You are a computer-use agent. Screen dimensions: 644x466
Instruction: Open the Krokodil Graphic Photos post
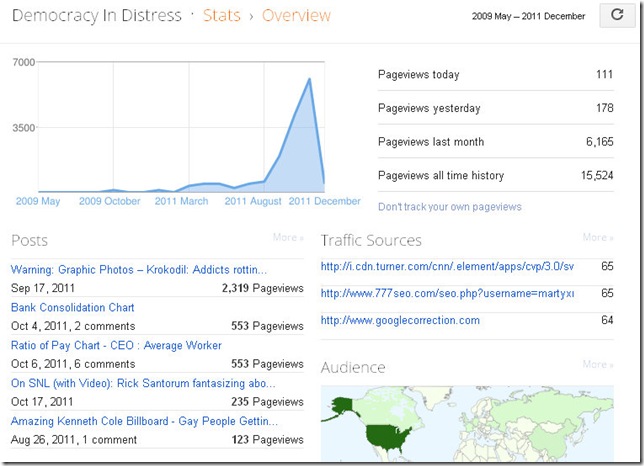[x=139, y=270]
